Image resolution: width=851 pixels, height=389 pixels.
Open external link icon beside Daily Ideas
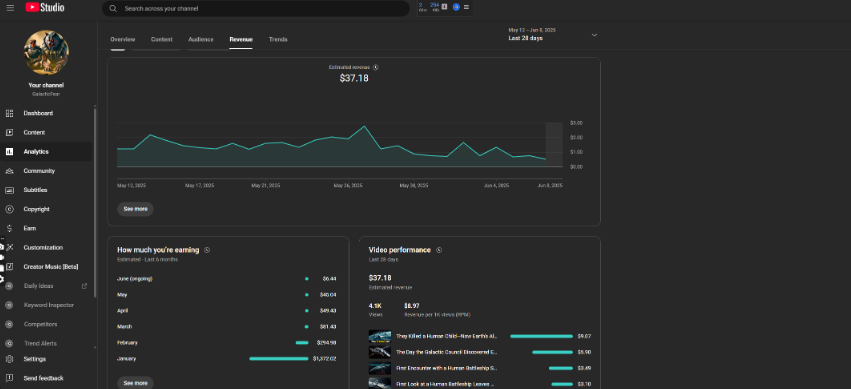click(84, 286)
